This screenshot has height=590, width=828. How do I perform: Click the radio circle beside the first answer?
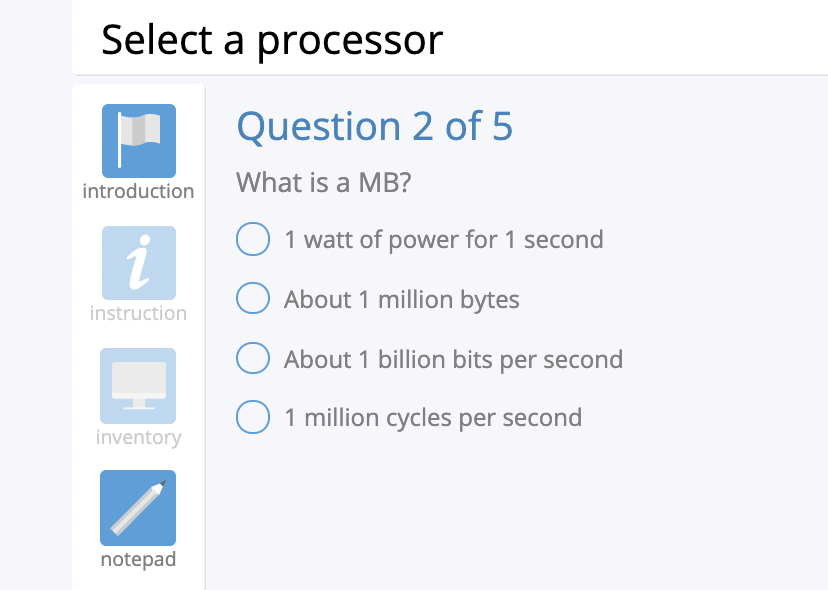click(x=253, y=239)
